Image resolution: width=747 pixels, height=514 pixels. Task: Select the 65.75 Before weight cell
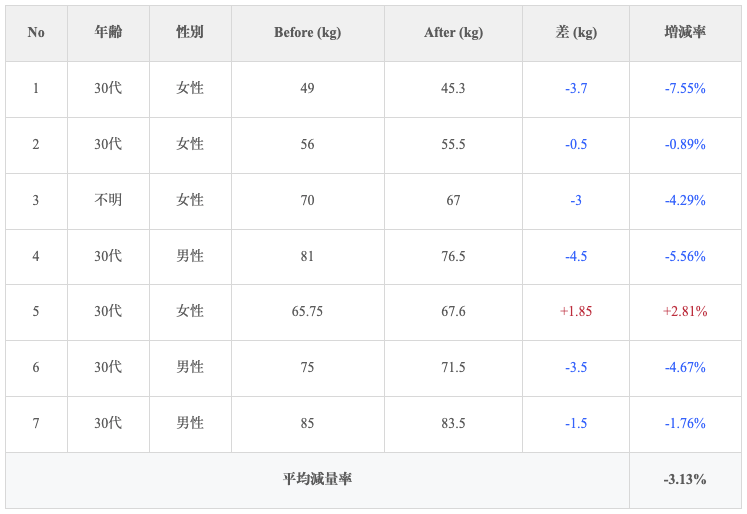pos(307,312)
